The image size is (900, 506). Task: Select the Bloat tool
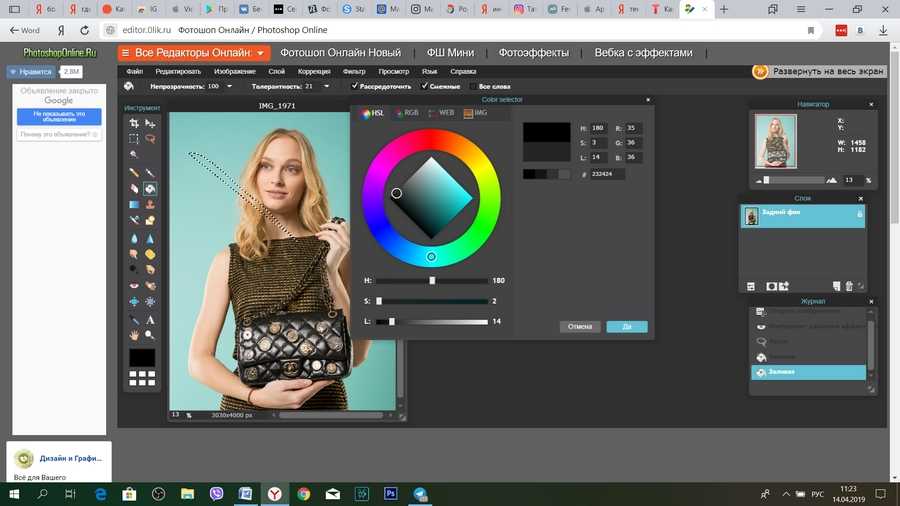pyautogui.click(x=134, y=301)
